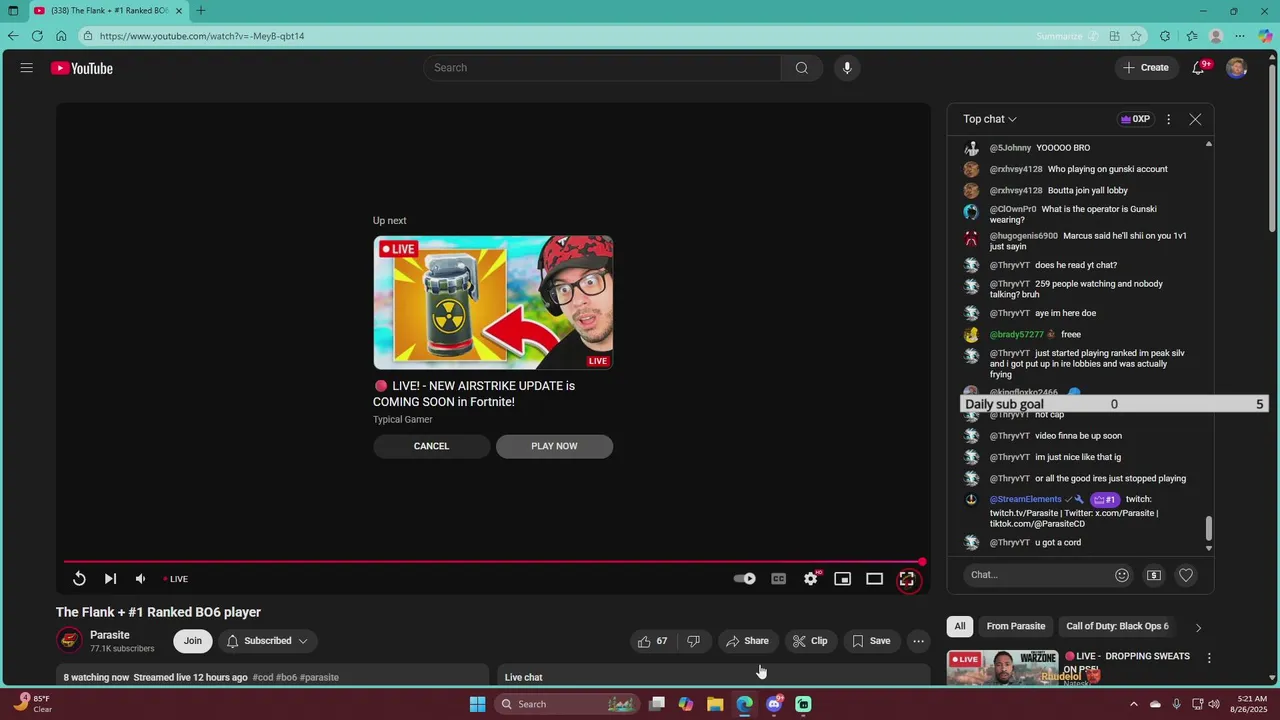The image size is (1280, 720).
Task: Toggle the autoplay switch in player
Action: 745,579
